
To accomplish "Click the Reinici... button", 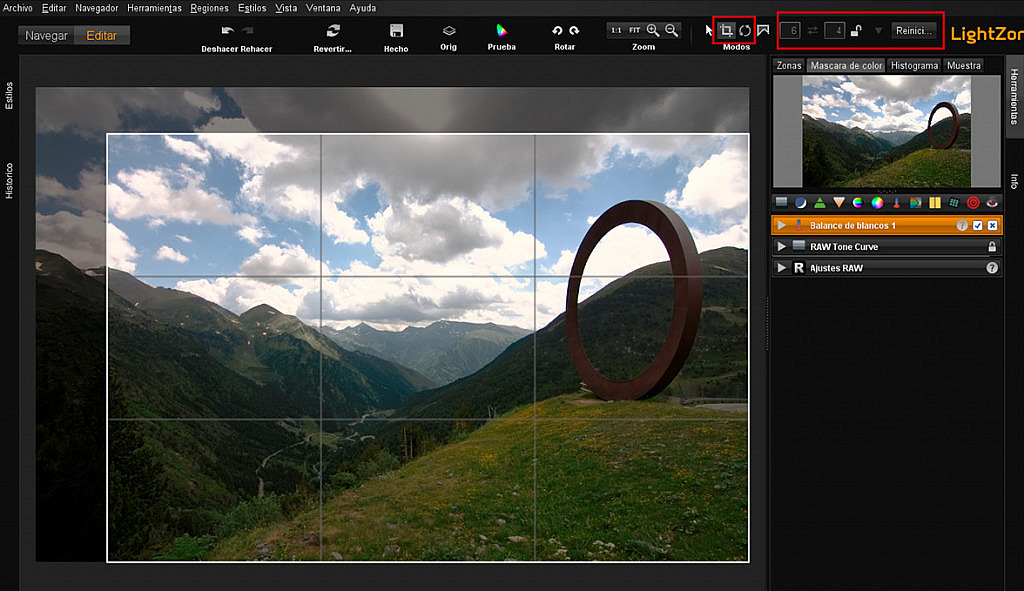I will click(x=915, y=30).
